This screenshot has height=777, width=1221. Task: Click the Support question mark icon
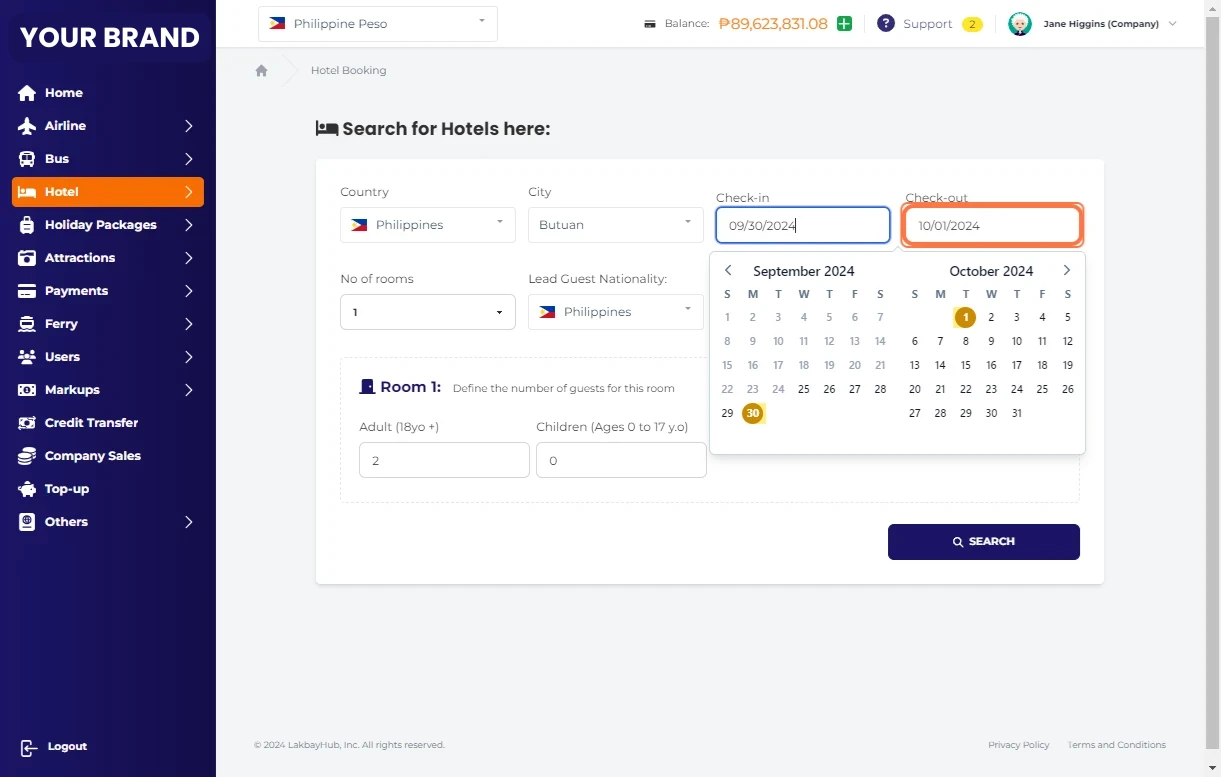[885, 24]
